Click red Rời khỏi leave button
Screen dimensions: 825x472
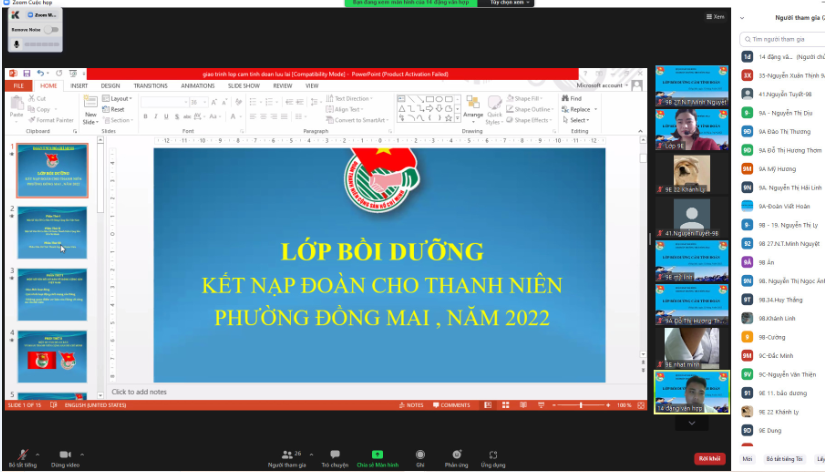(x=709, y=459)
